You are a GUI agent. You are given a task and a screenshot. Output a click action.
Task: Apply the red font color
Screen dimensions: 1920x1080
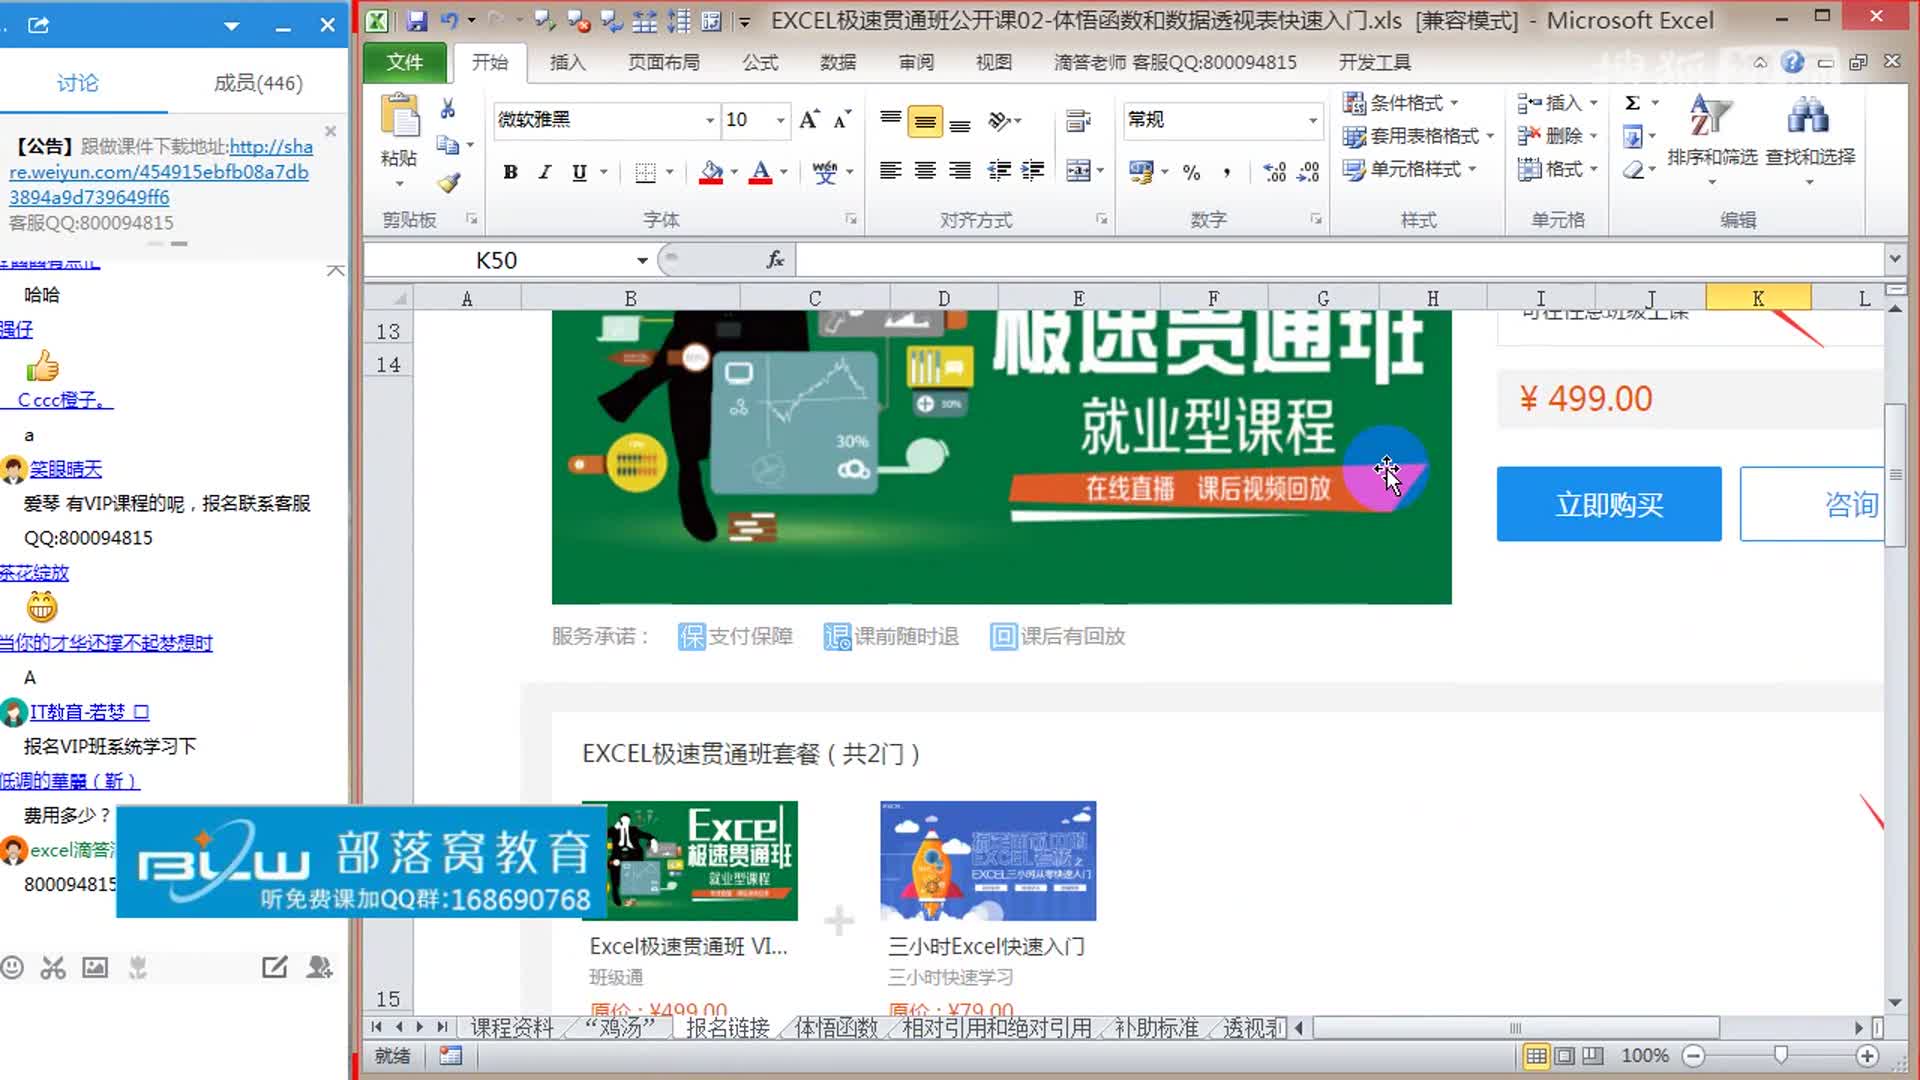761,172
